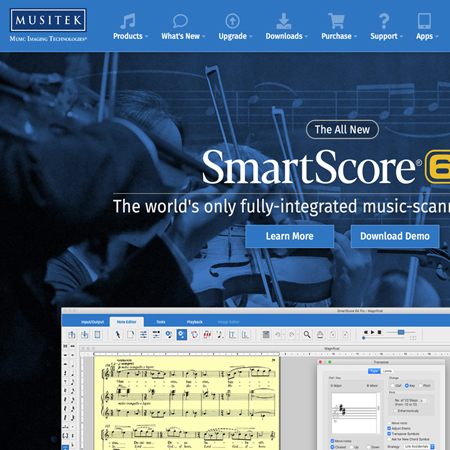Select the arrow pointer tool
Viewport: 450px width, 450px height.
(x=118, y=334)
